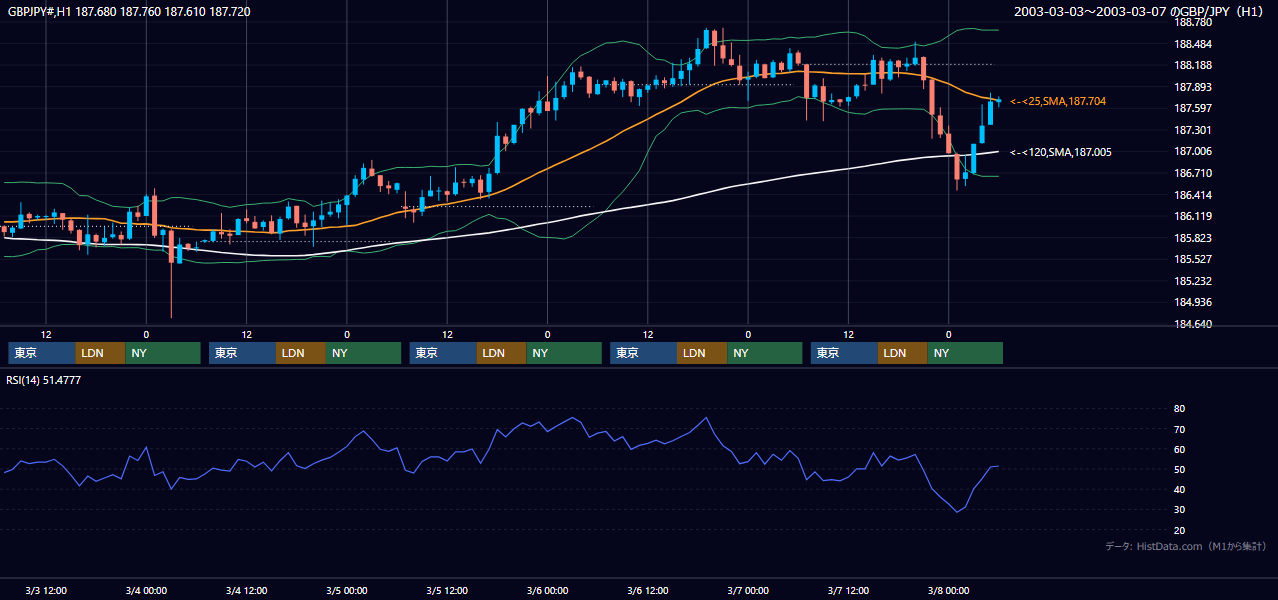The height and width of the screenshot is (600, 1278).
Task: Click RSI scale value 70
Action: point(1180,429)
